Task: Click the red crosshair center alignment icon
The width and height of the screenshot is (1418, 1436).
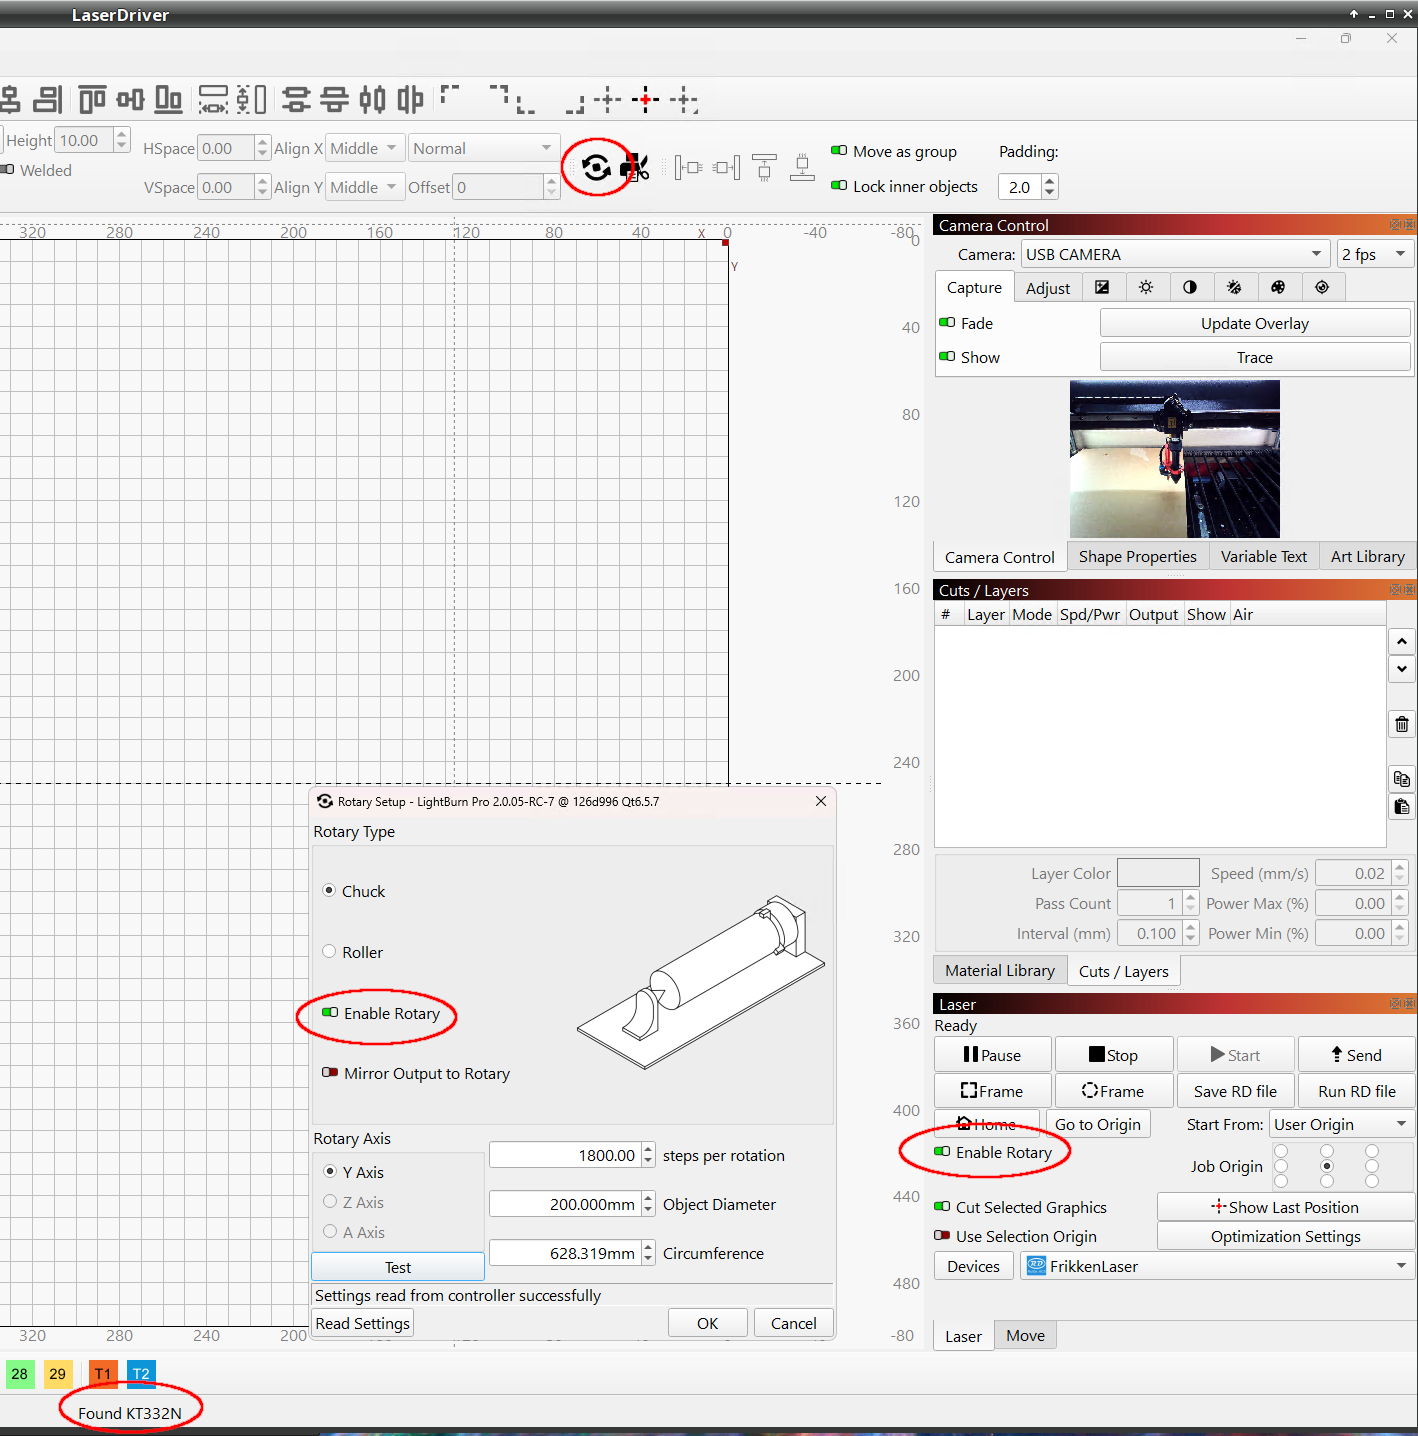Action: click(x=646, y=99)
